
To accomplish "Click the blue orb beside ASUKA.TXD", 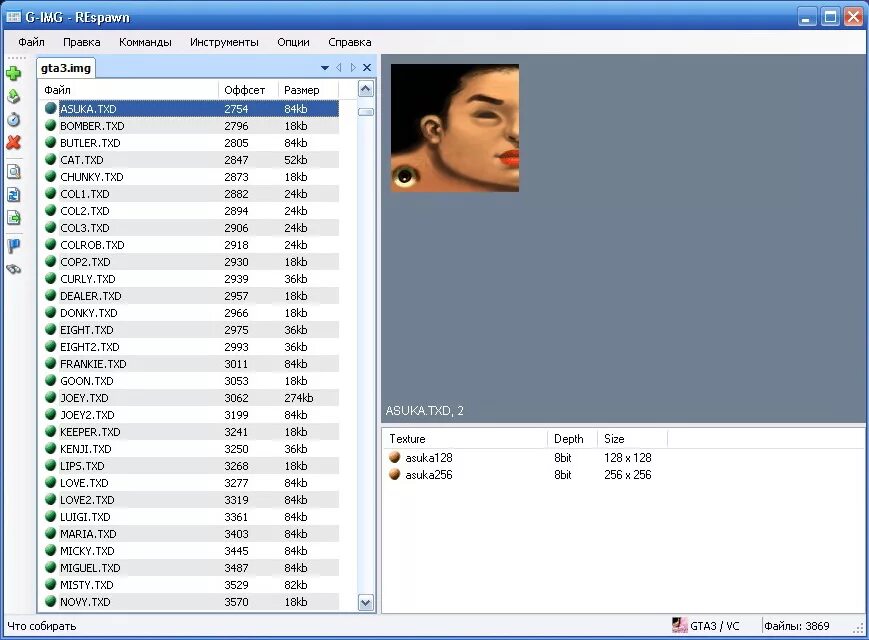I will pyautogui.click(x=50, y=108).
